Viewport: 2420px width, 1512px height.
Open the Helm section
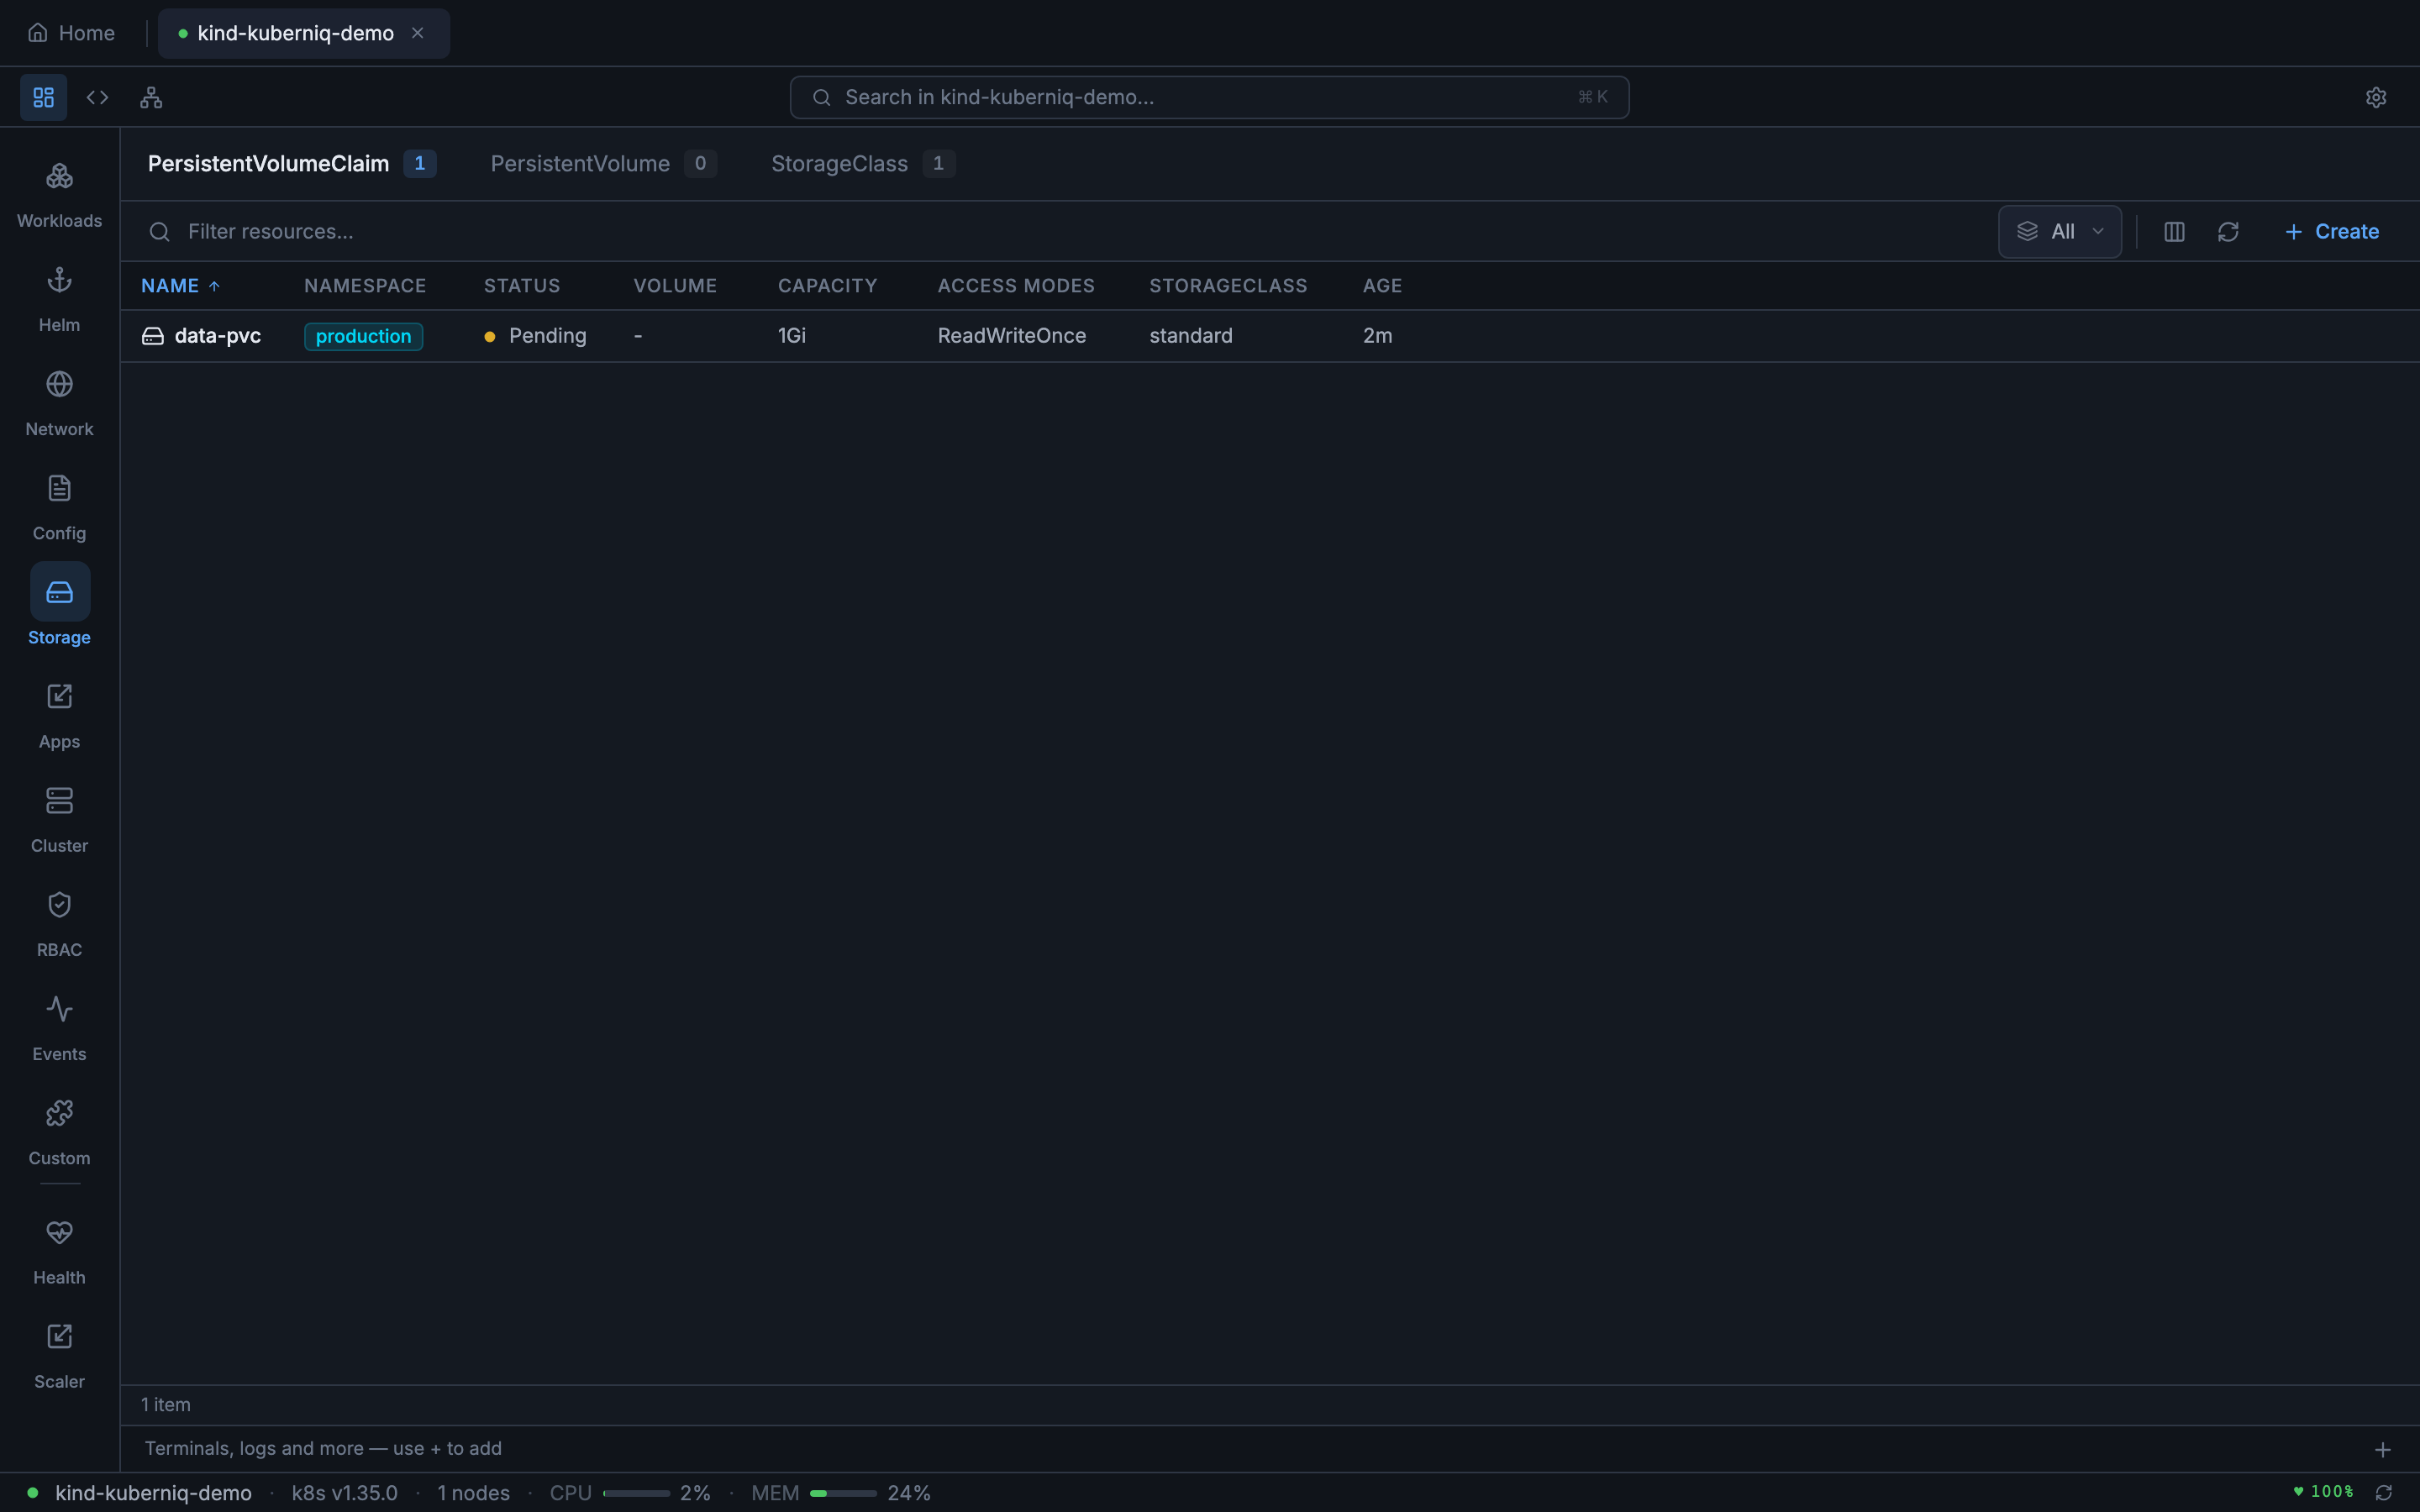click(59, 298)
